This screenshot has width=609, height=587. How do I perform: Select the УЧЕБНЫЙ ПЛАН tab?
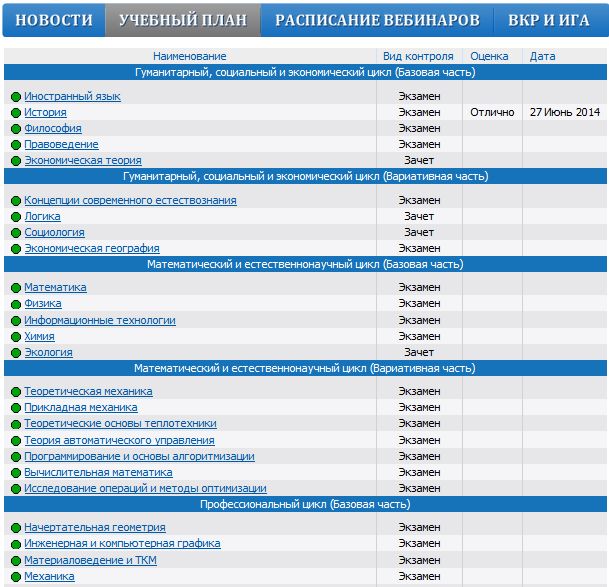183,20
